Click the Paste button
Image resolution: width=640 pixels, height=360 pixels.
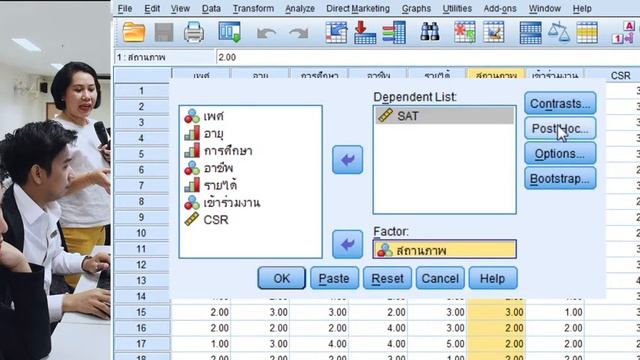click(x=334, y=278)
